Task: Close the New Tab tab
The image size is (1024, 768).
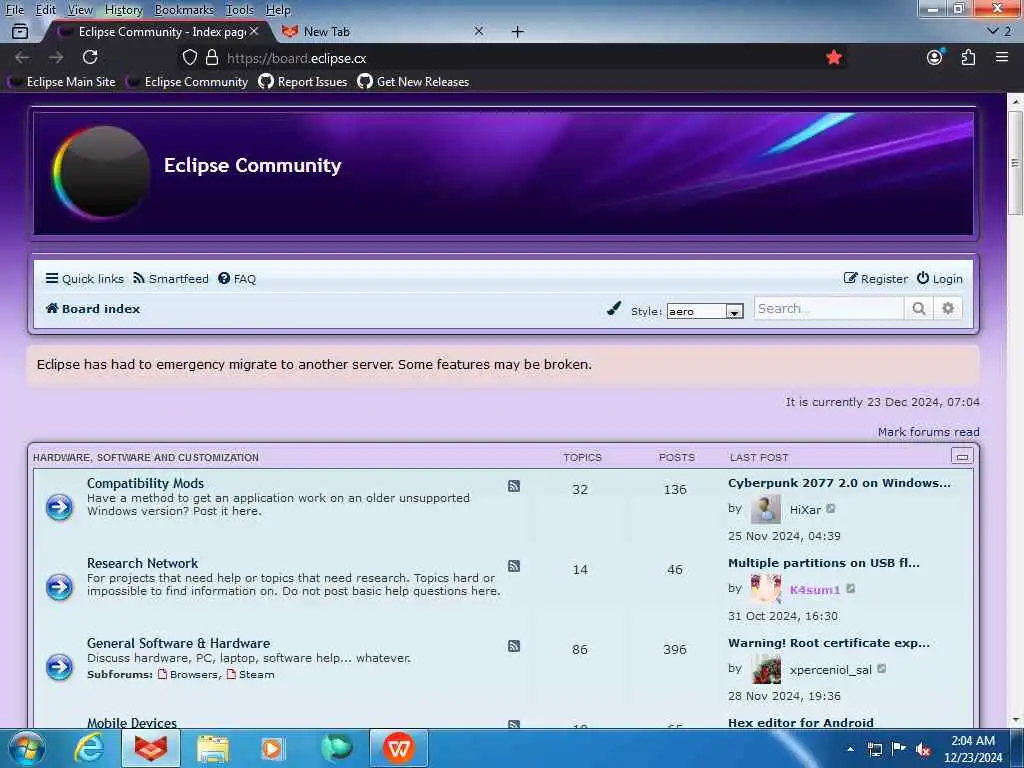Action: point(479,31)
